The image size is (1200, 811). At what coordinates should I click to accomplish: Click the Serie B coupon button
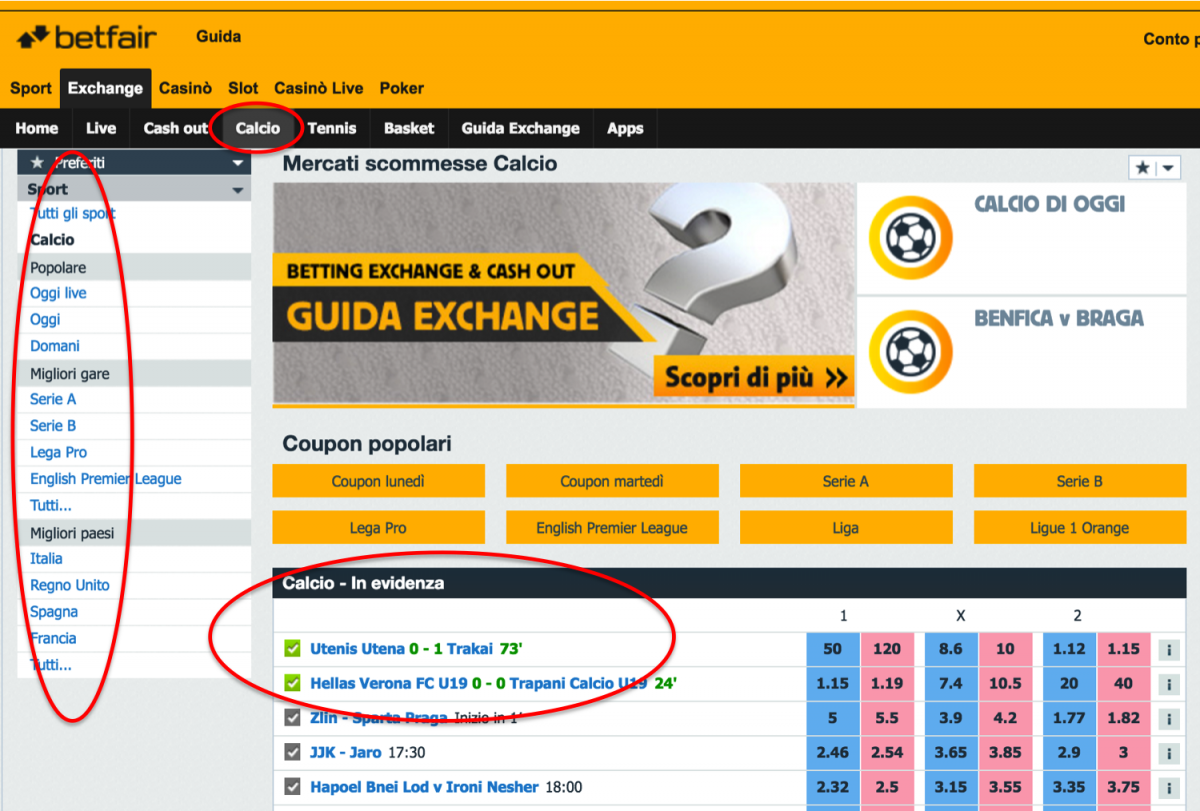coord(1080,481)
